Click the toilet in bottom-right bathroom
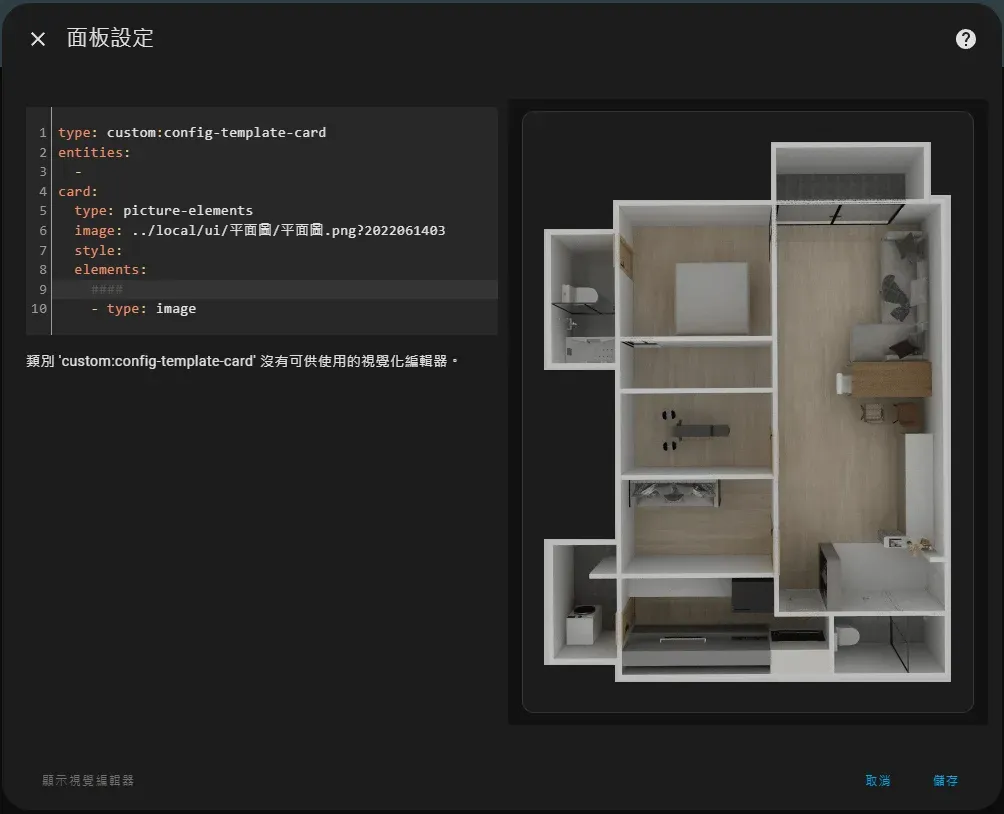The image size is (1004, 814). tap(847, 636)
